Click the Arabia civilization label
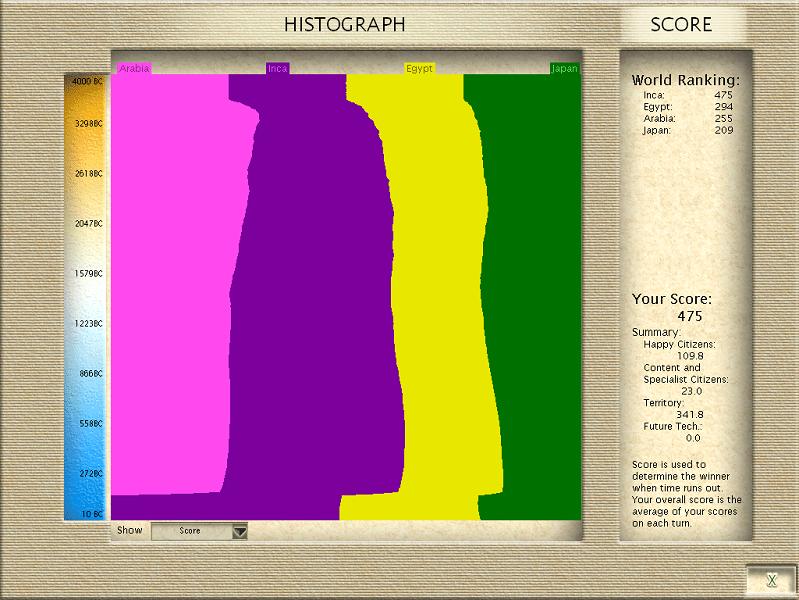Screen dimensions: 799x600 (134, 68)
